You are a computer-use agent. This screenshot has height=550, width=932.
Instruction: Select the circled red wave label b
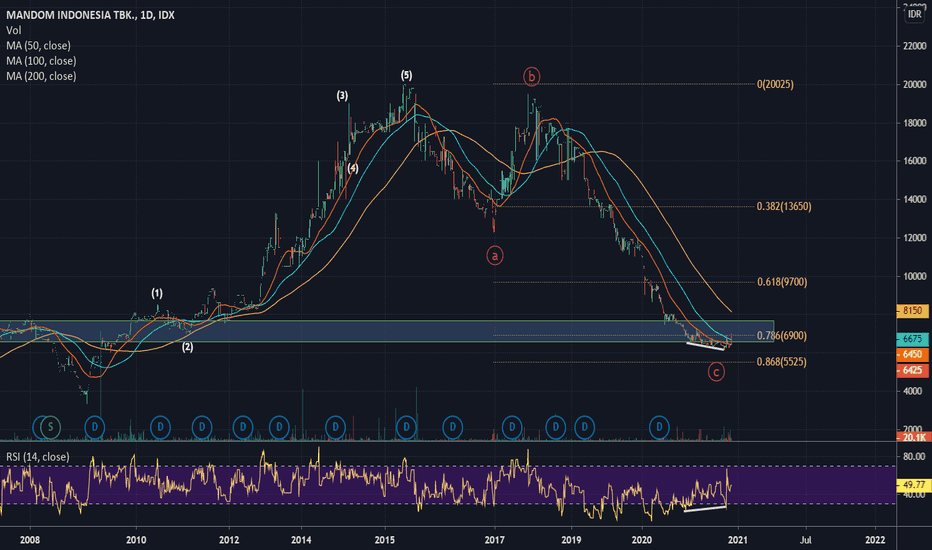[x=531, y=76]
